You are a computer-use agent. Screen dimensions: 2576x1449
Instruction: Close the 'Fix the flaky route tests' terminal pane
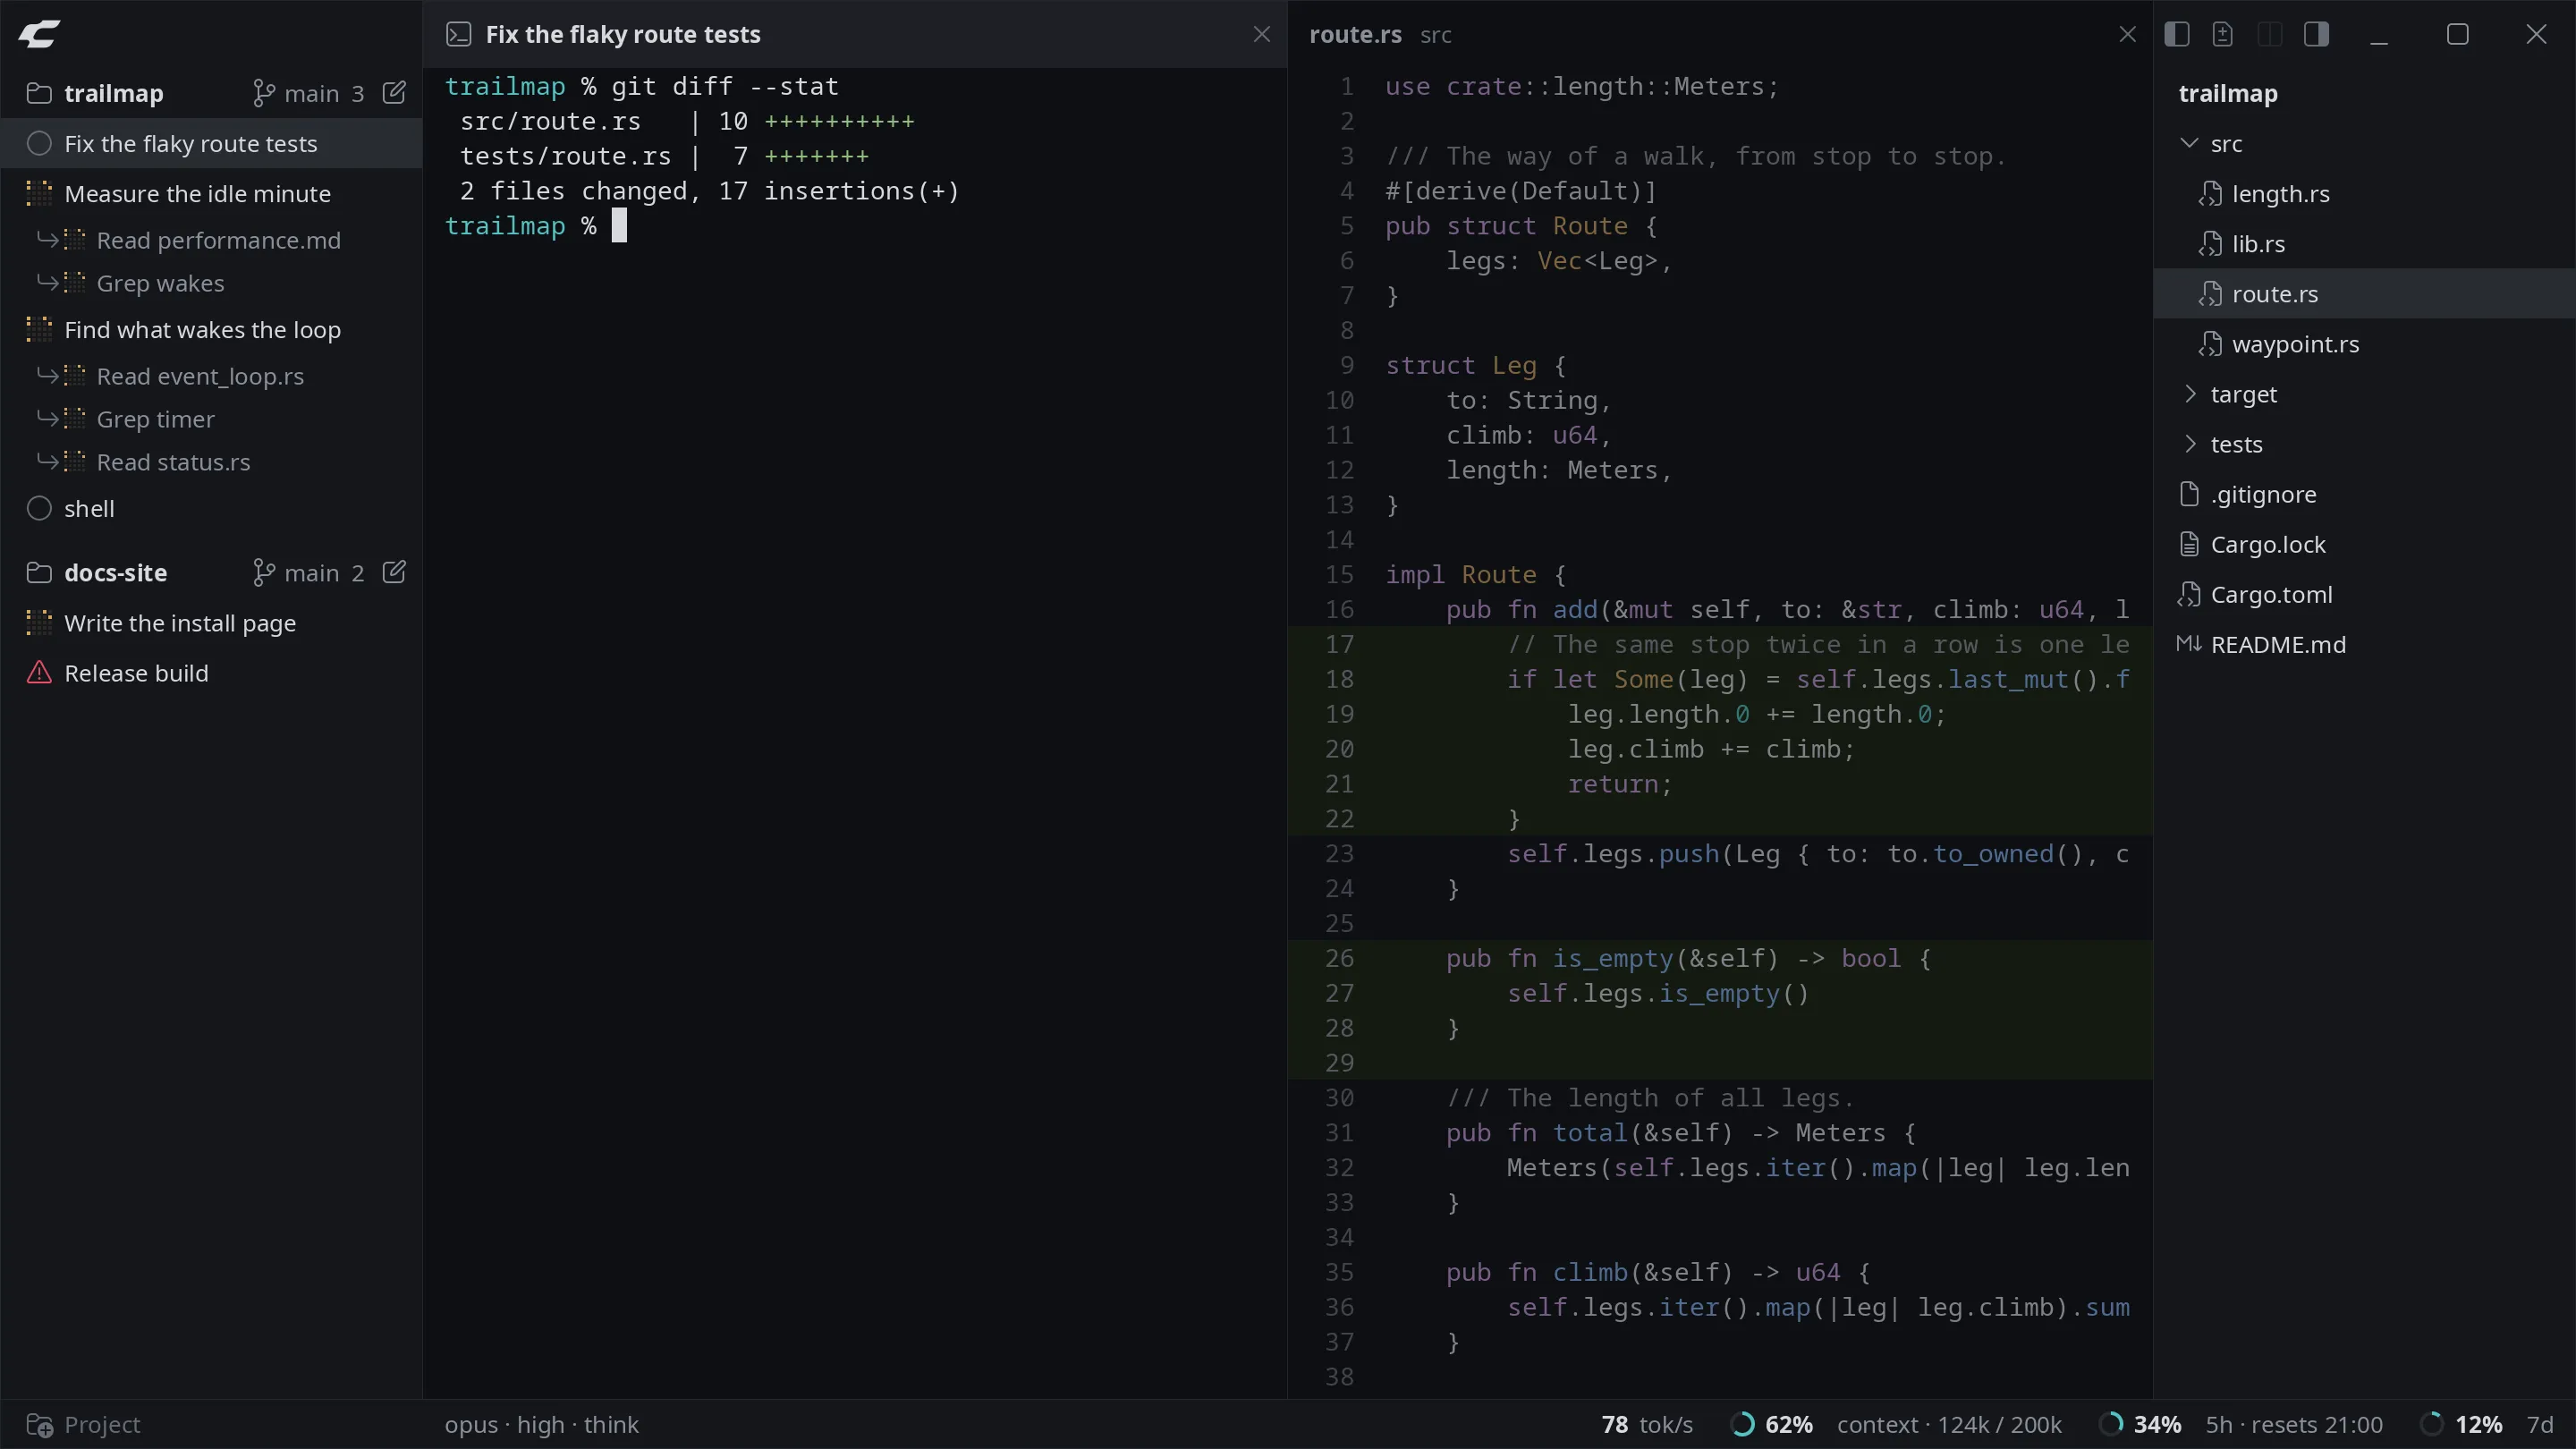click(x=1262, y=34)
